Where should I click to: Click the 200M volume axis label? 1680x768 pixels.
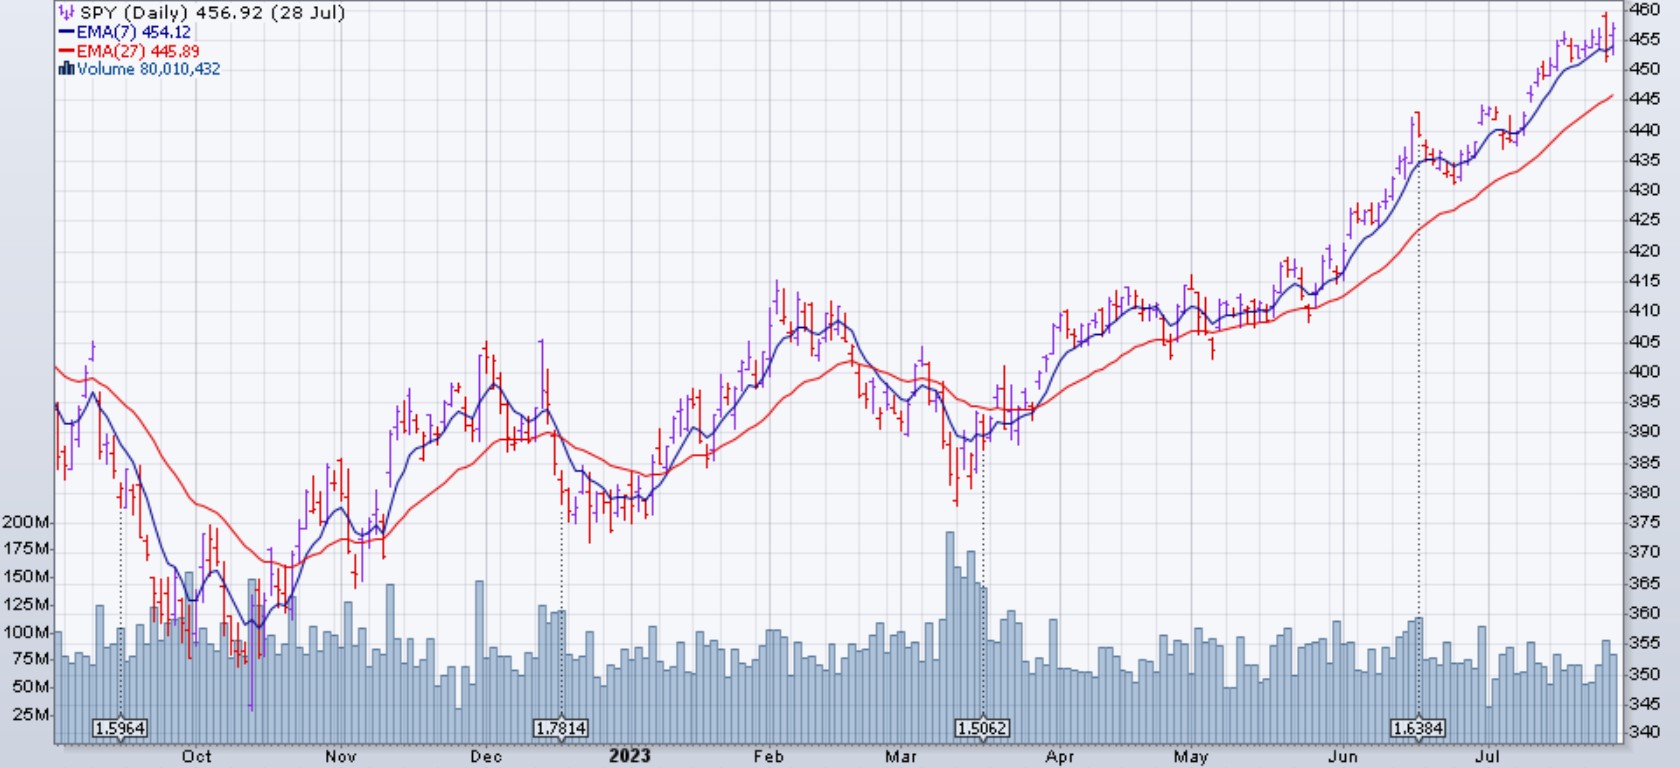(26, 522)
